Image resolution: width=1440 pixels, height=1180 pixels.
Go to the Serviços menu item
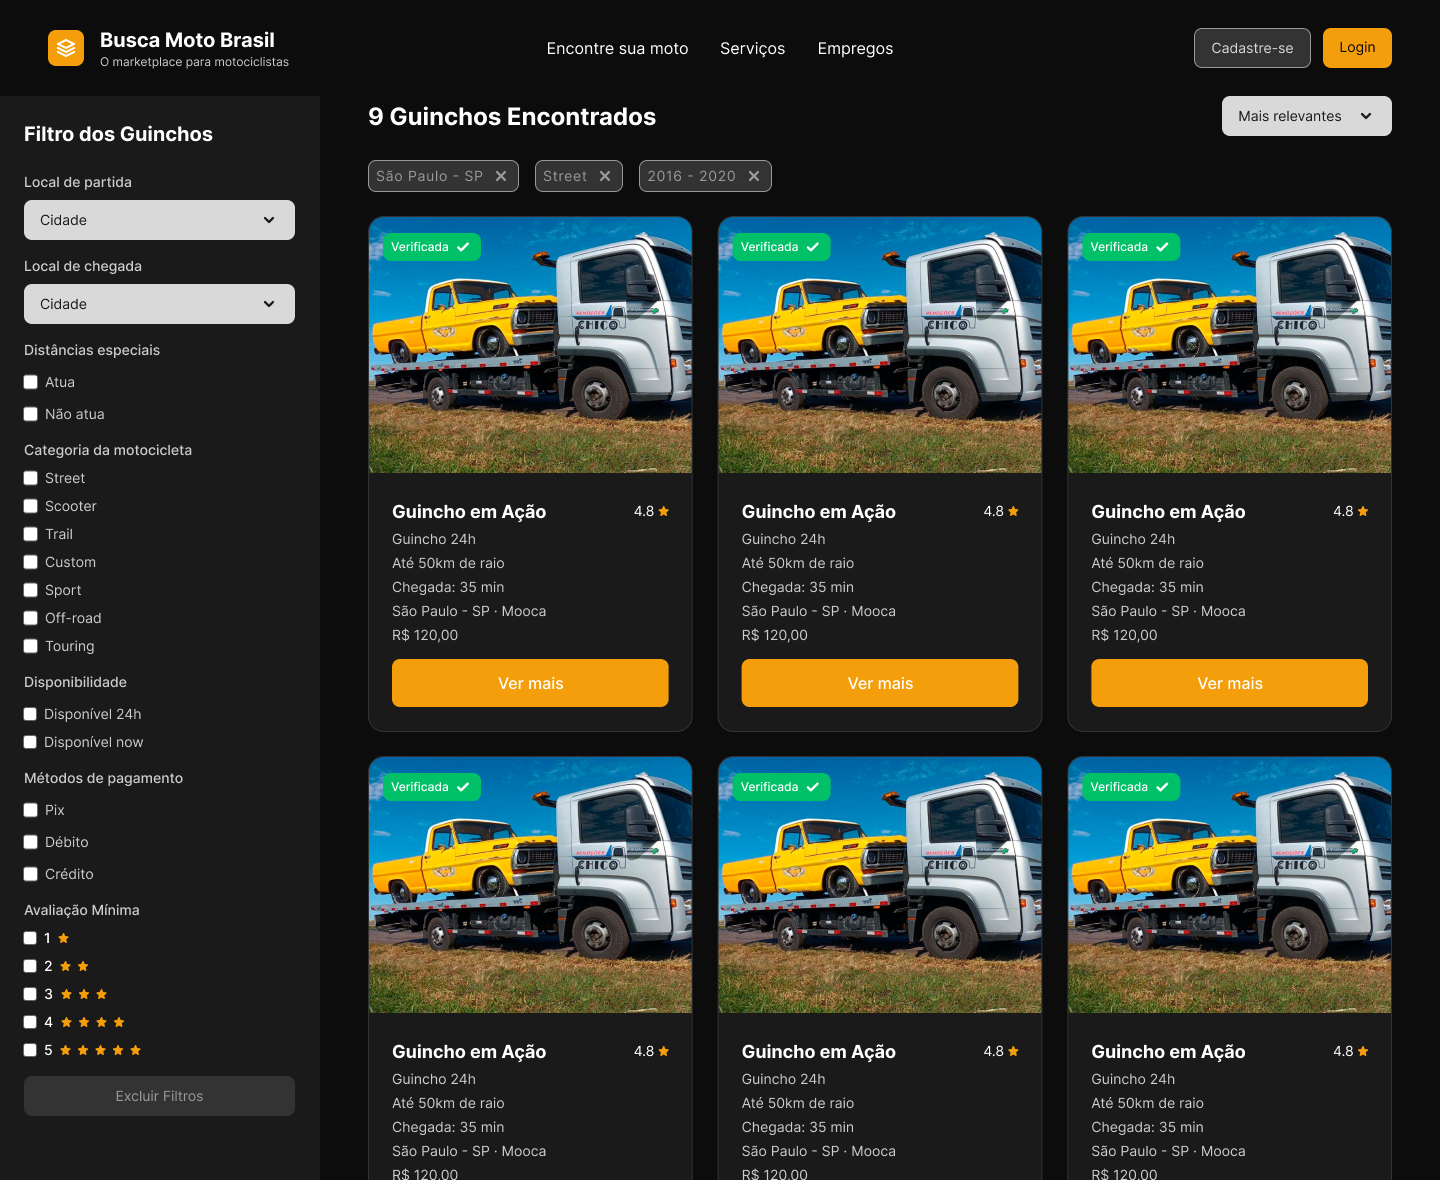coord(752,48)
